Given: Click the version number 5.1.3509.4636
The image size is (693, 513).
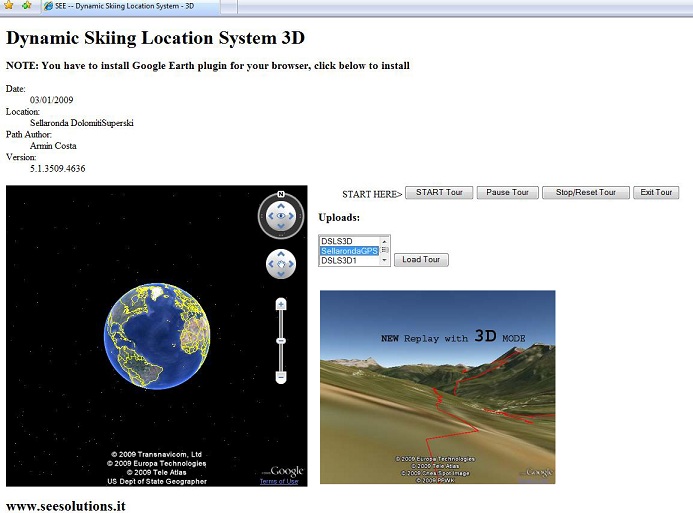Looking at the screenshot, I should [57, 168].
